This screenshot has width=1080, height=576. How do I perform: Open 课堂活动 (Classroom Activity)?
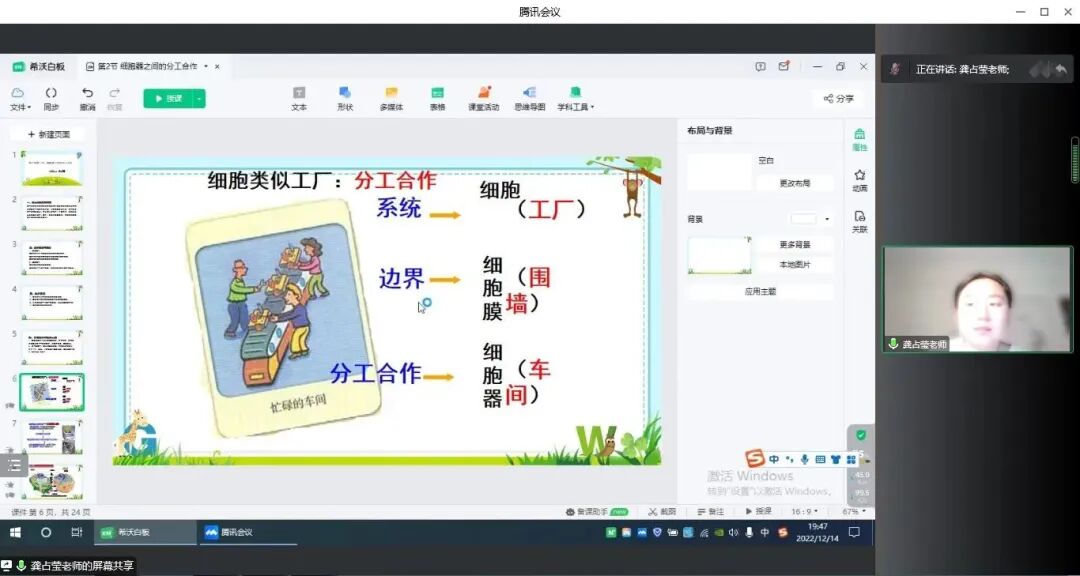point(484,99)
